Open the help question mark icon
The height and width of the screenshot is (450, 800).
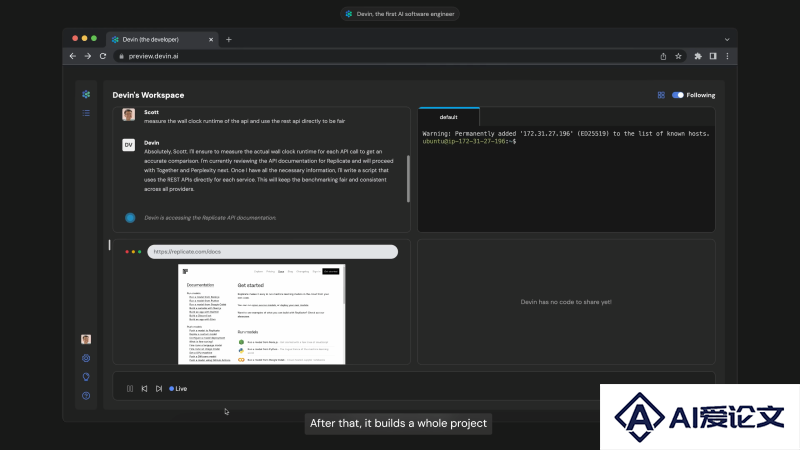point(86,396)
